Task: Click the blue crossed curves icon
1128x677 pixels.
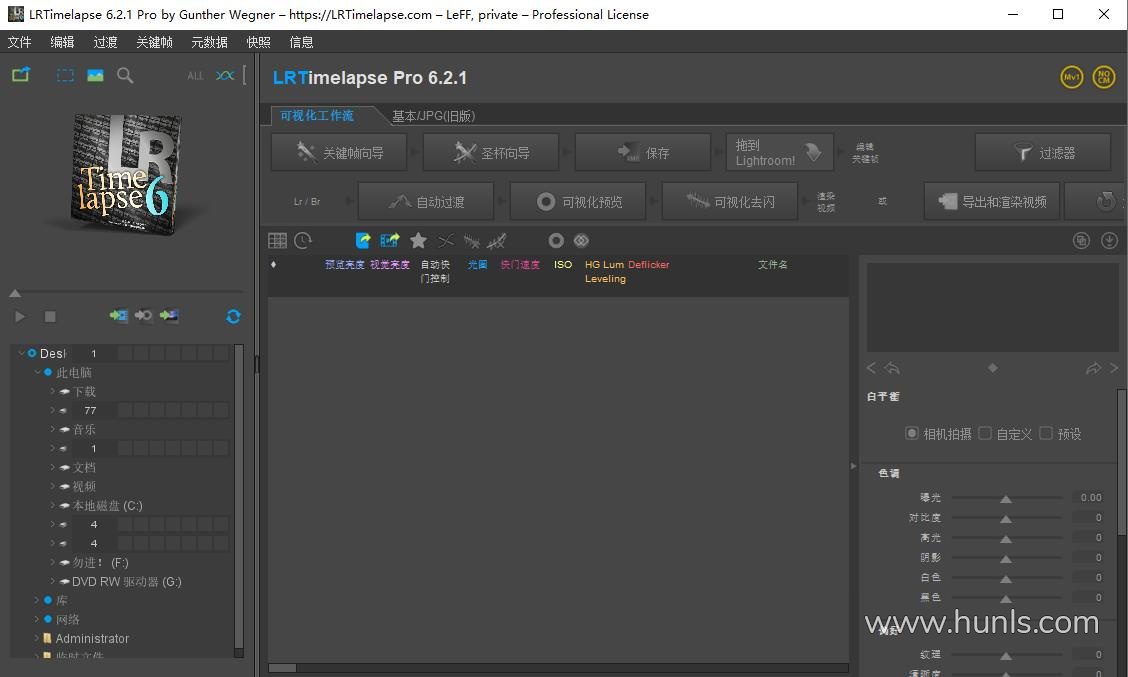Action: click(x=224, y=75)
